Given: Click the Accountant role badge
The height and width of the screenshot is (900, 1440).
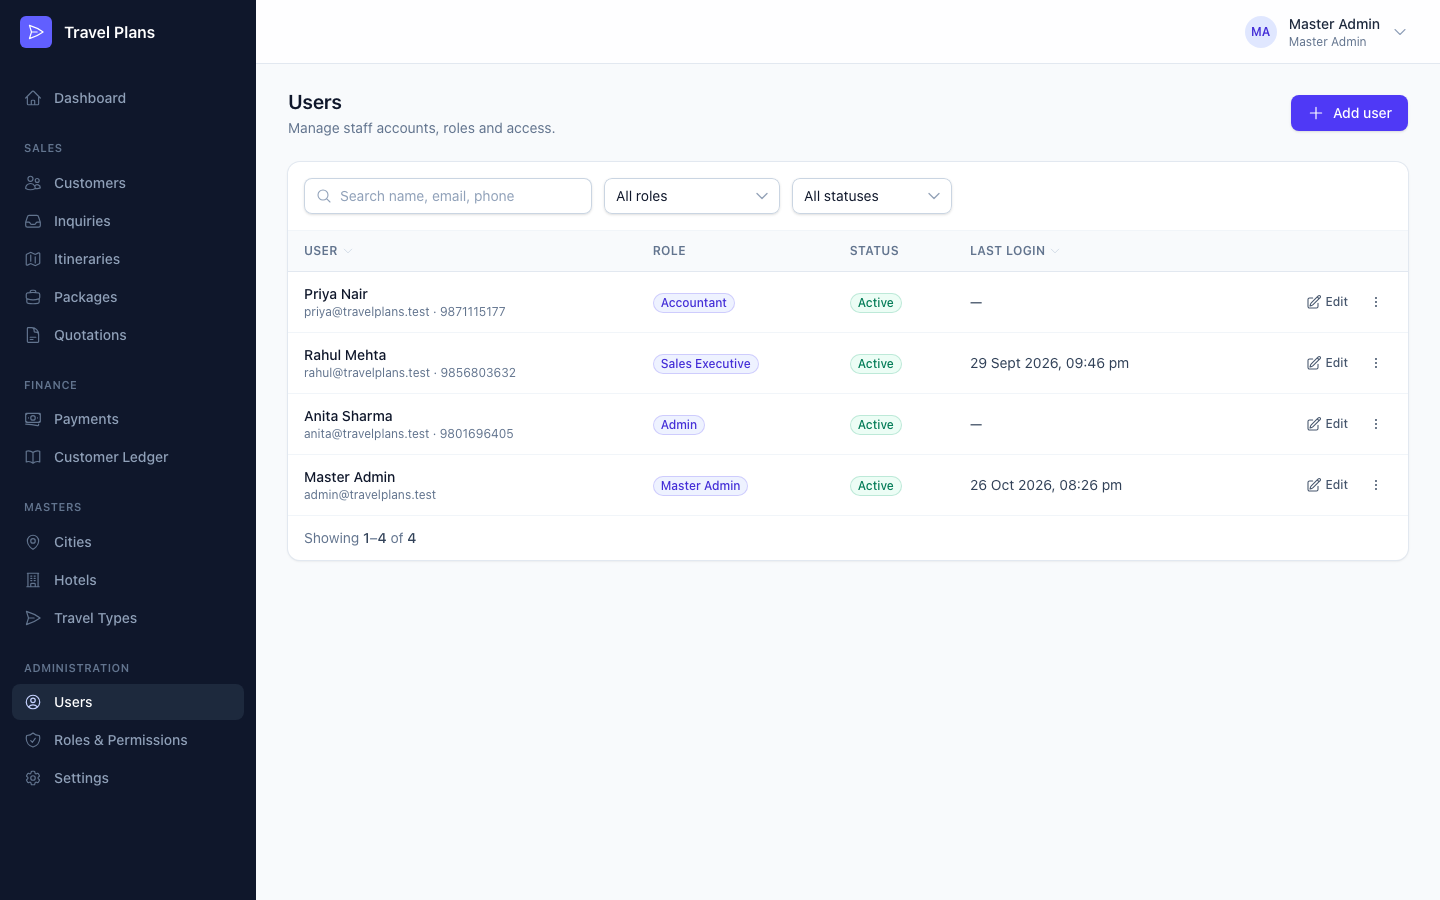Looking at the screenshot, I should tap(694, 303).
